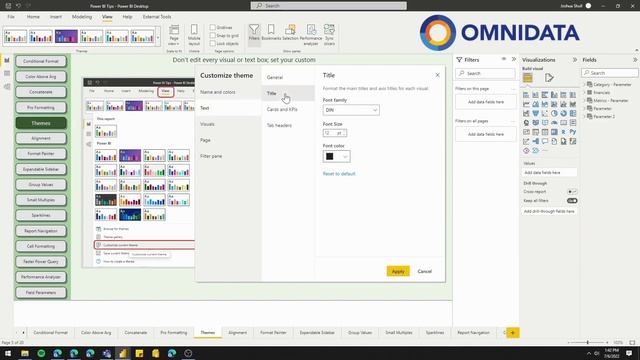
Task: Switch to Report view in the left rail
Action: click(x=7, y=60)
